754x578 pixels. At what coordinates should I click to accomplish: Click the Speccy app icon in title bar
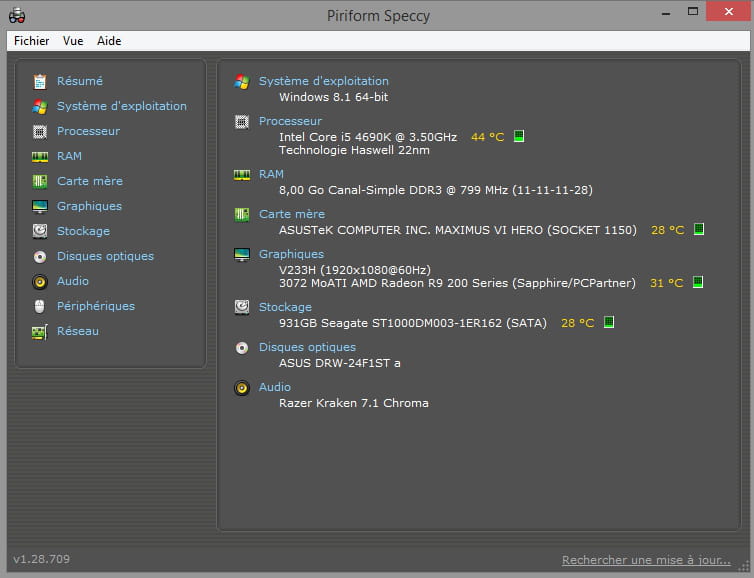coord(17,15)
